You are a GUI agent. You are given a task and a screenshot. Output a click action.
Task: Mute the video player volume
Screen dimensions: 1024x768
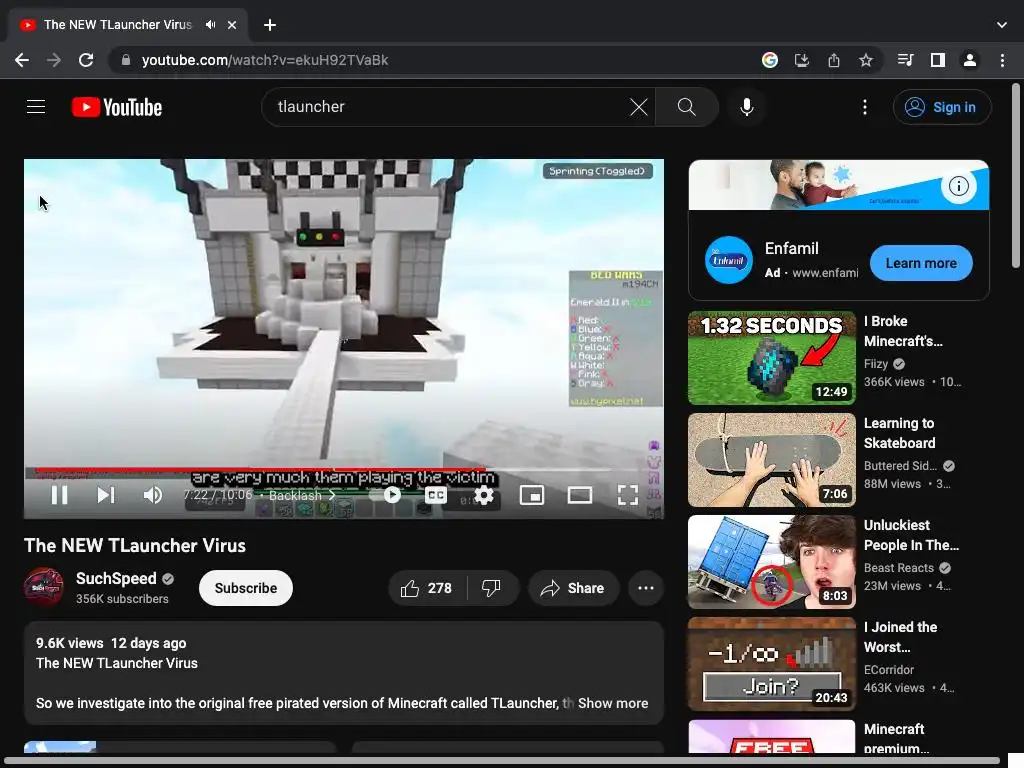(152, 495)
